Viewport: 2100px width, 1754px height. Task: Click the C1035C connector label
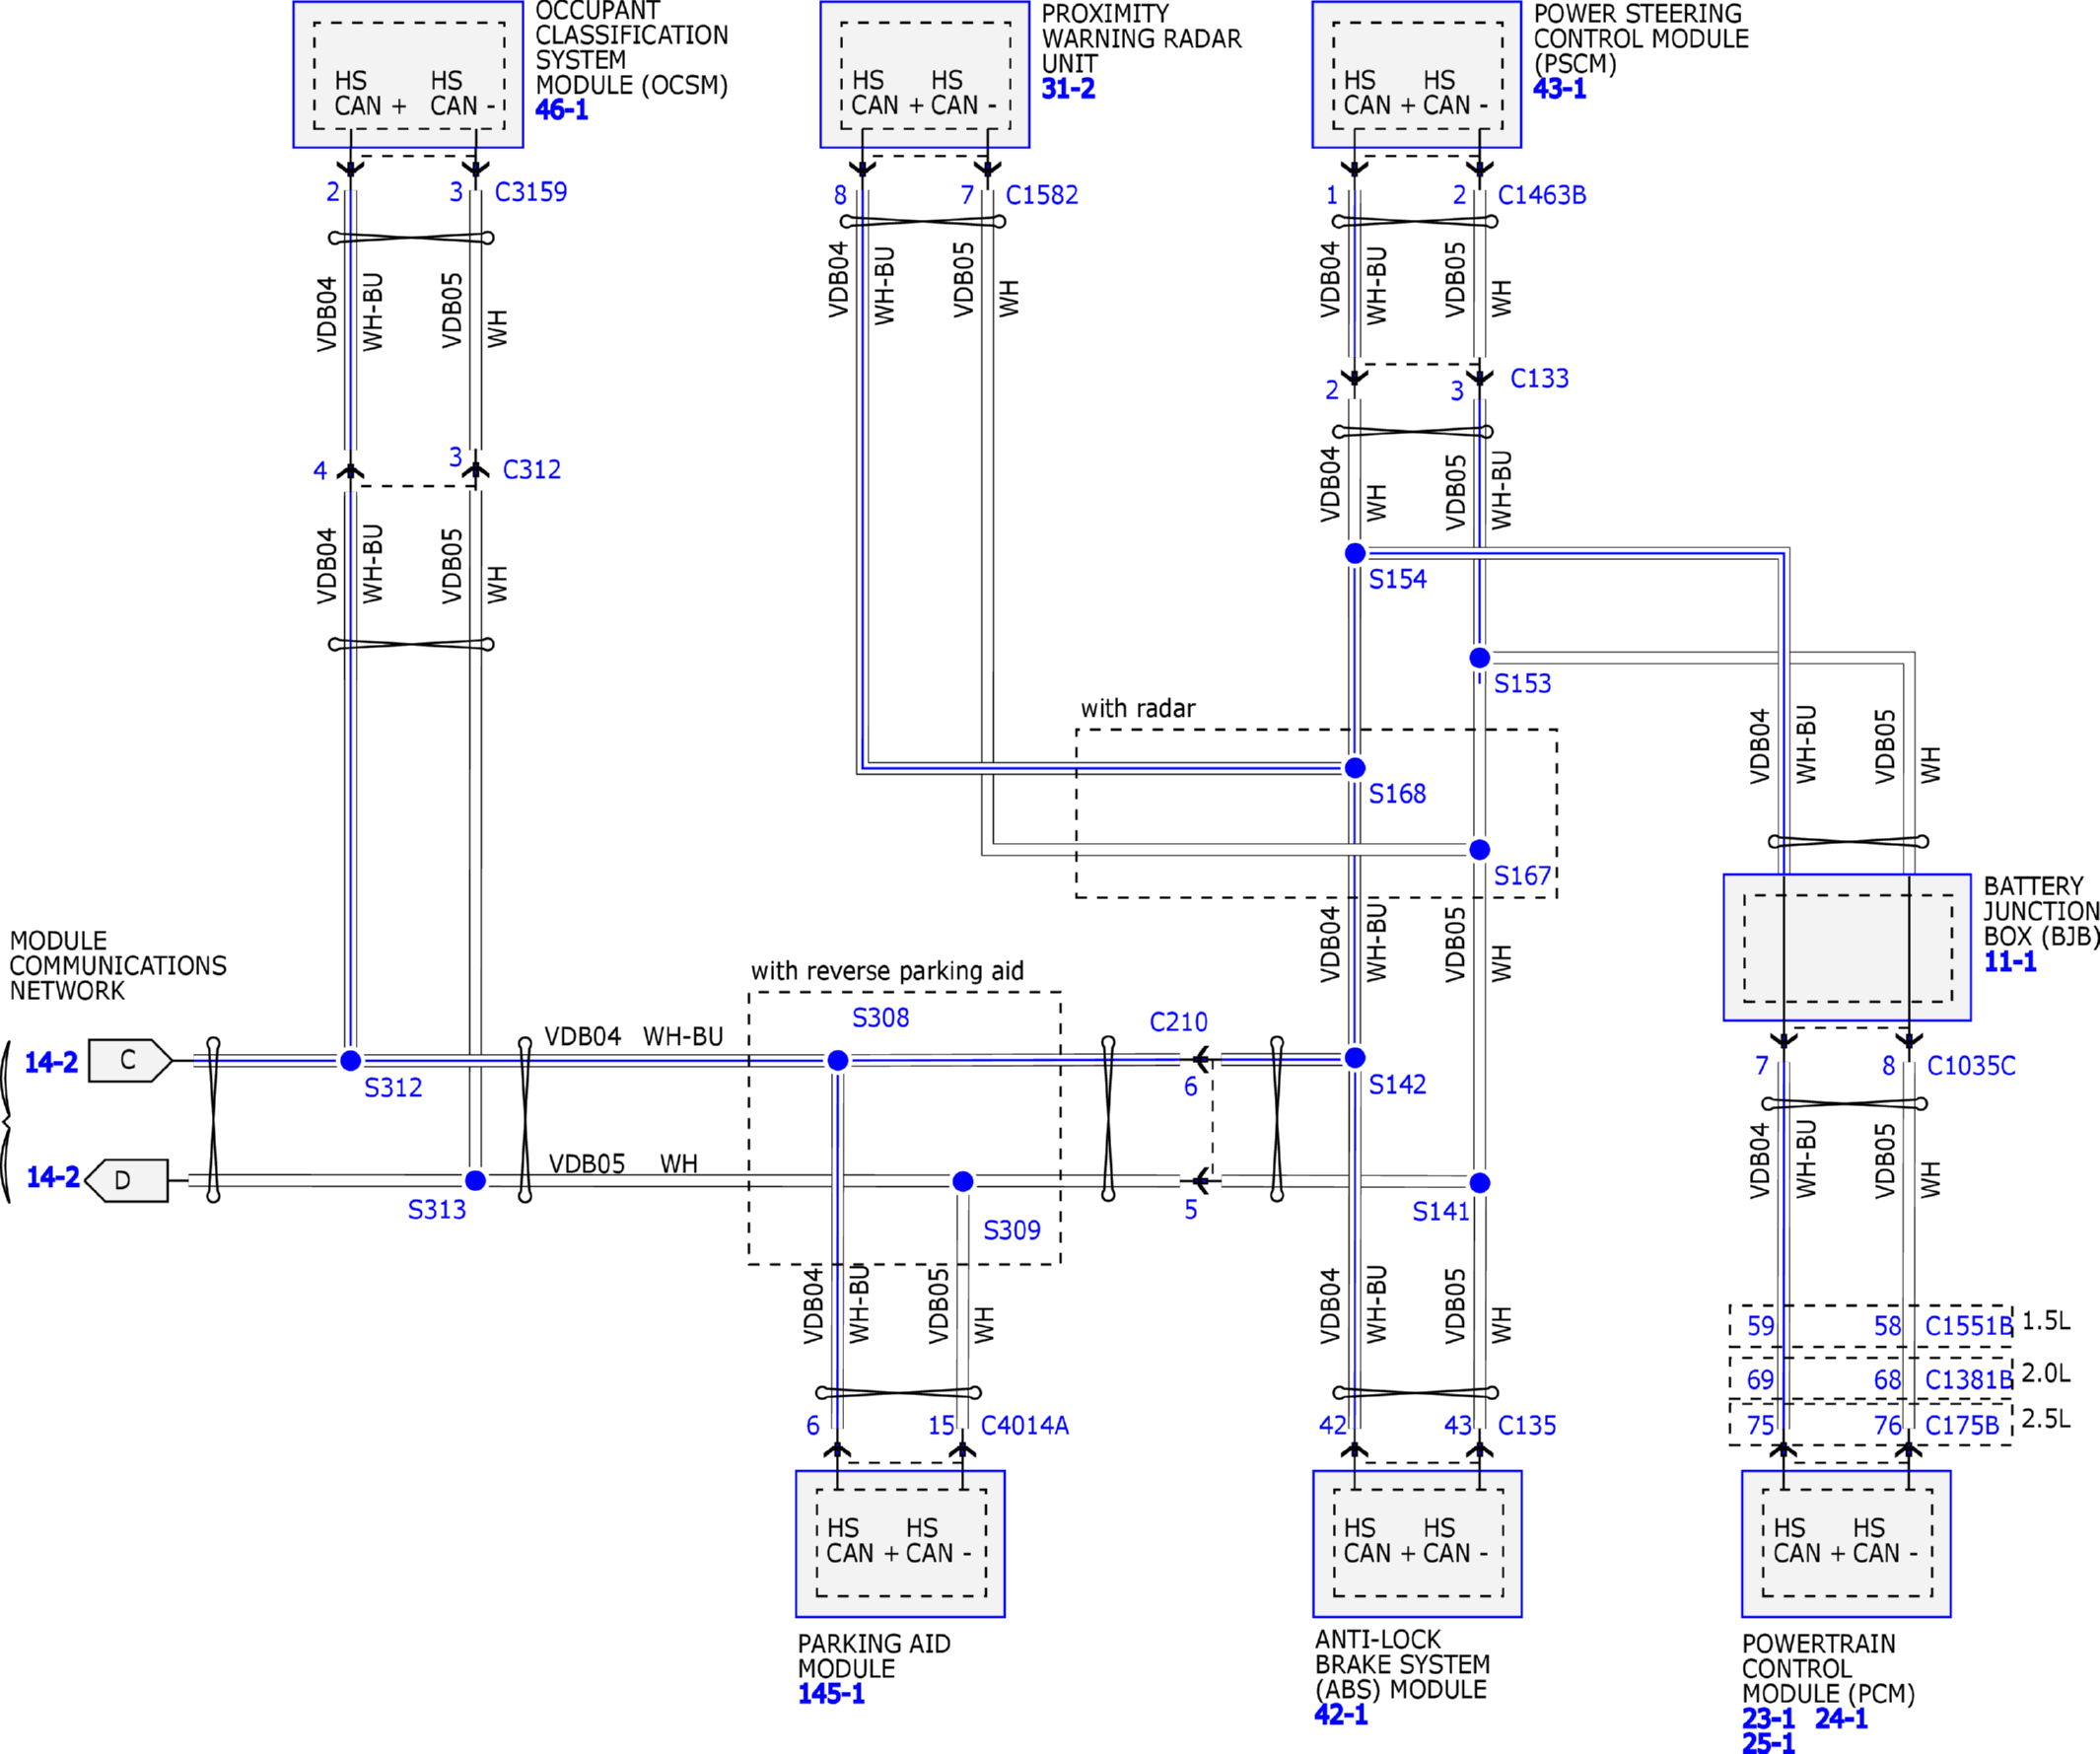(1970, 1066)
